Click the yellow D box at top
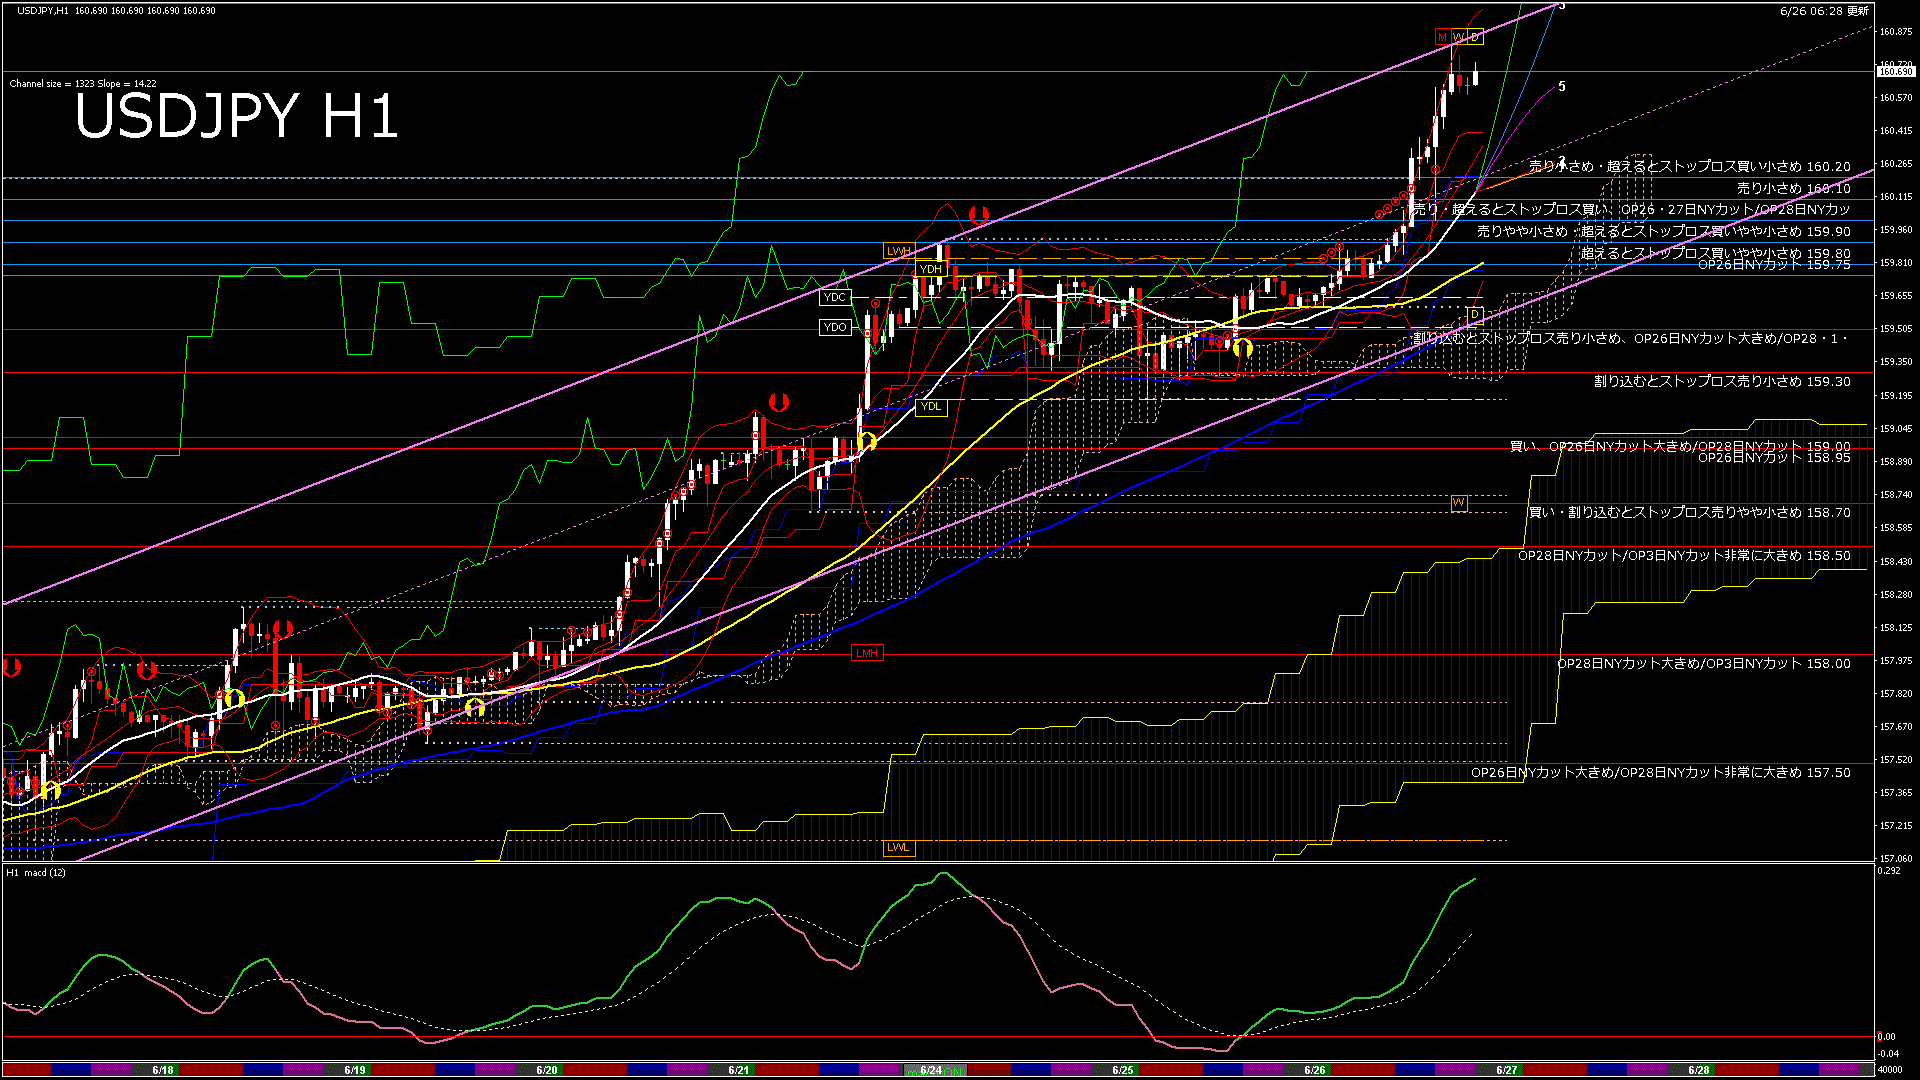This screenshot has height=1080, width=1920. click(x=1474, y=37)
